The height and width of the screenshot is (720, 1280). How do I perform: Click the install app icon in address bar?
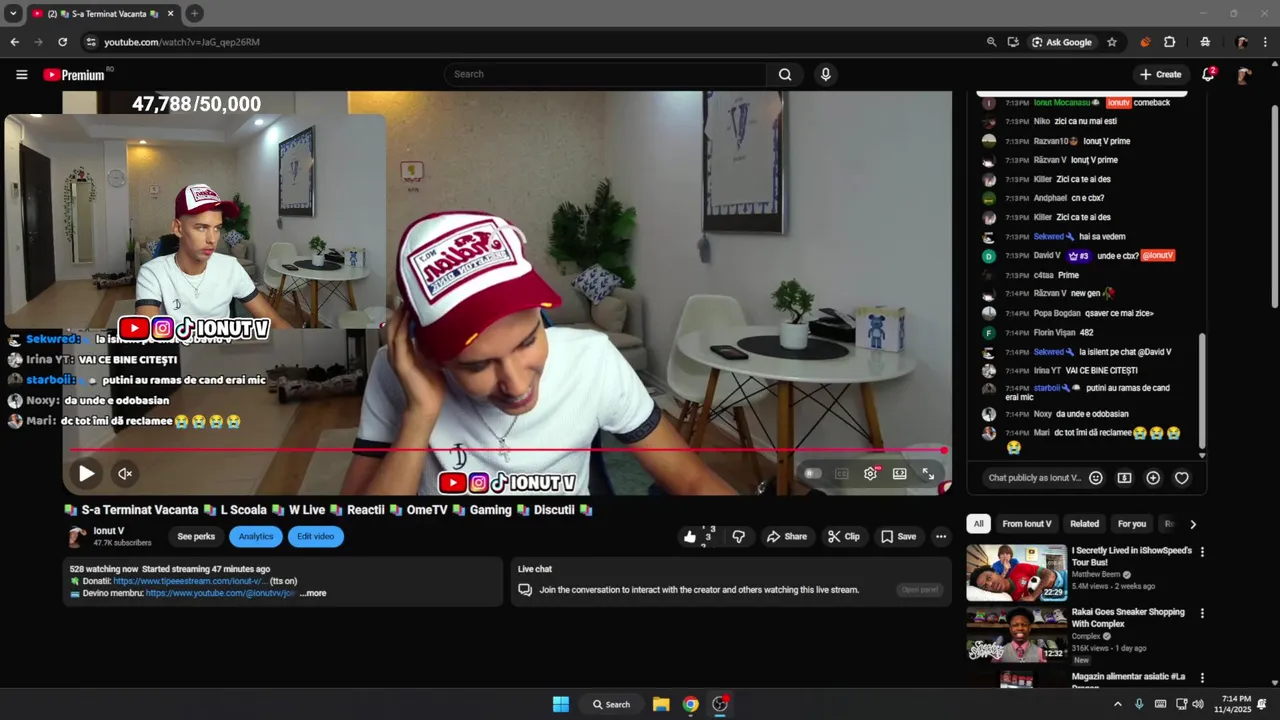click(x=1013, y=42)
